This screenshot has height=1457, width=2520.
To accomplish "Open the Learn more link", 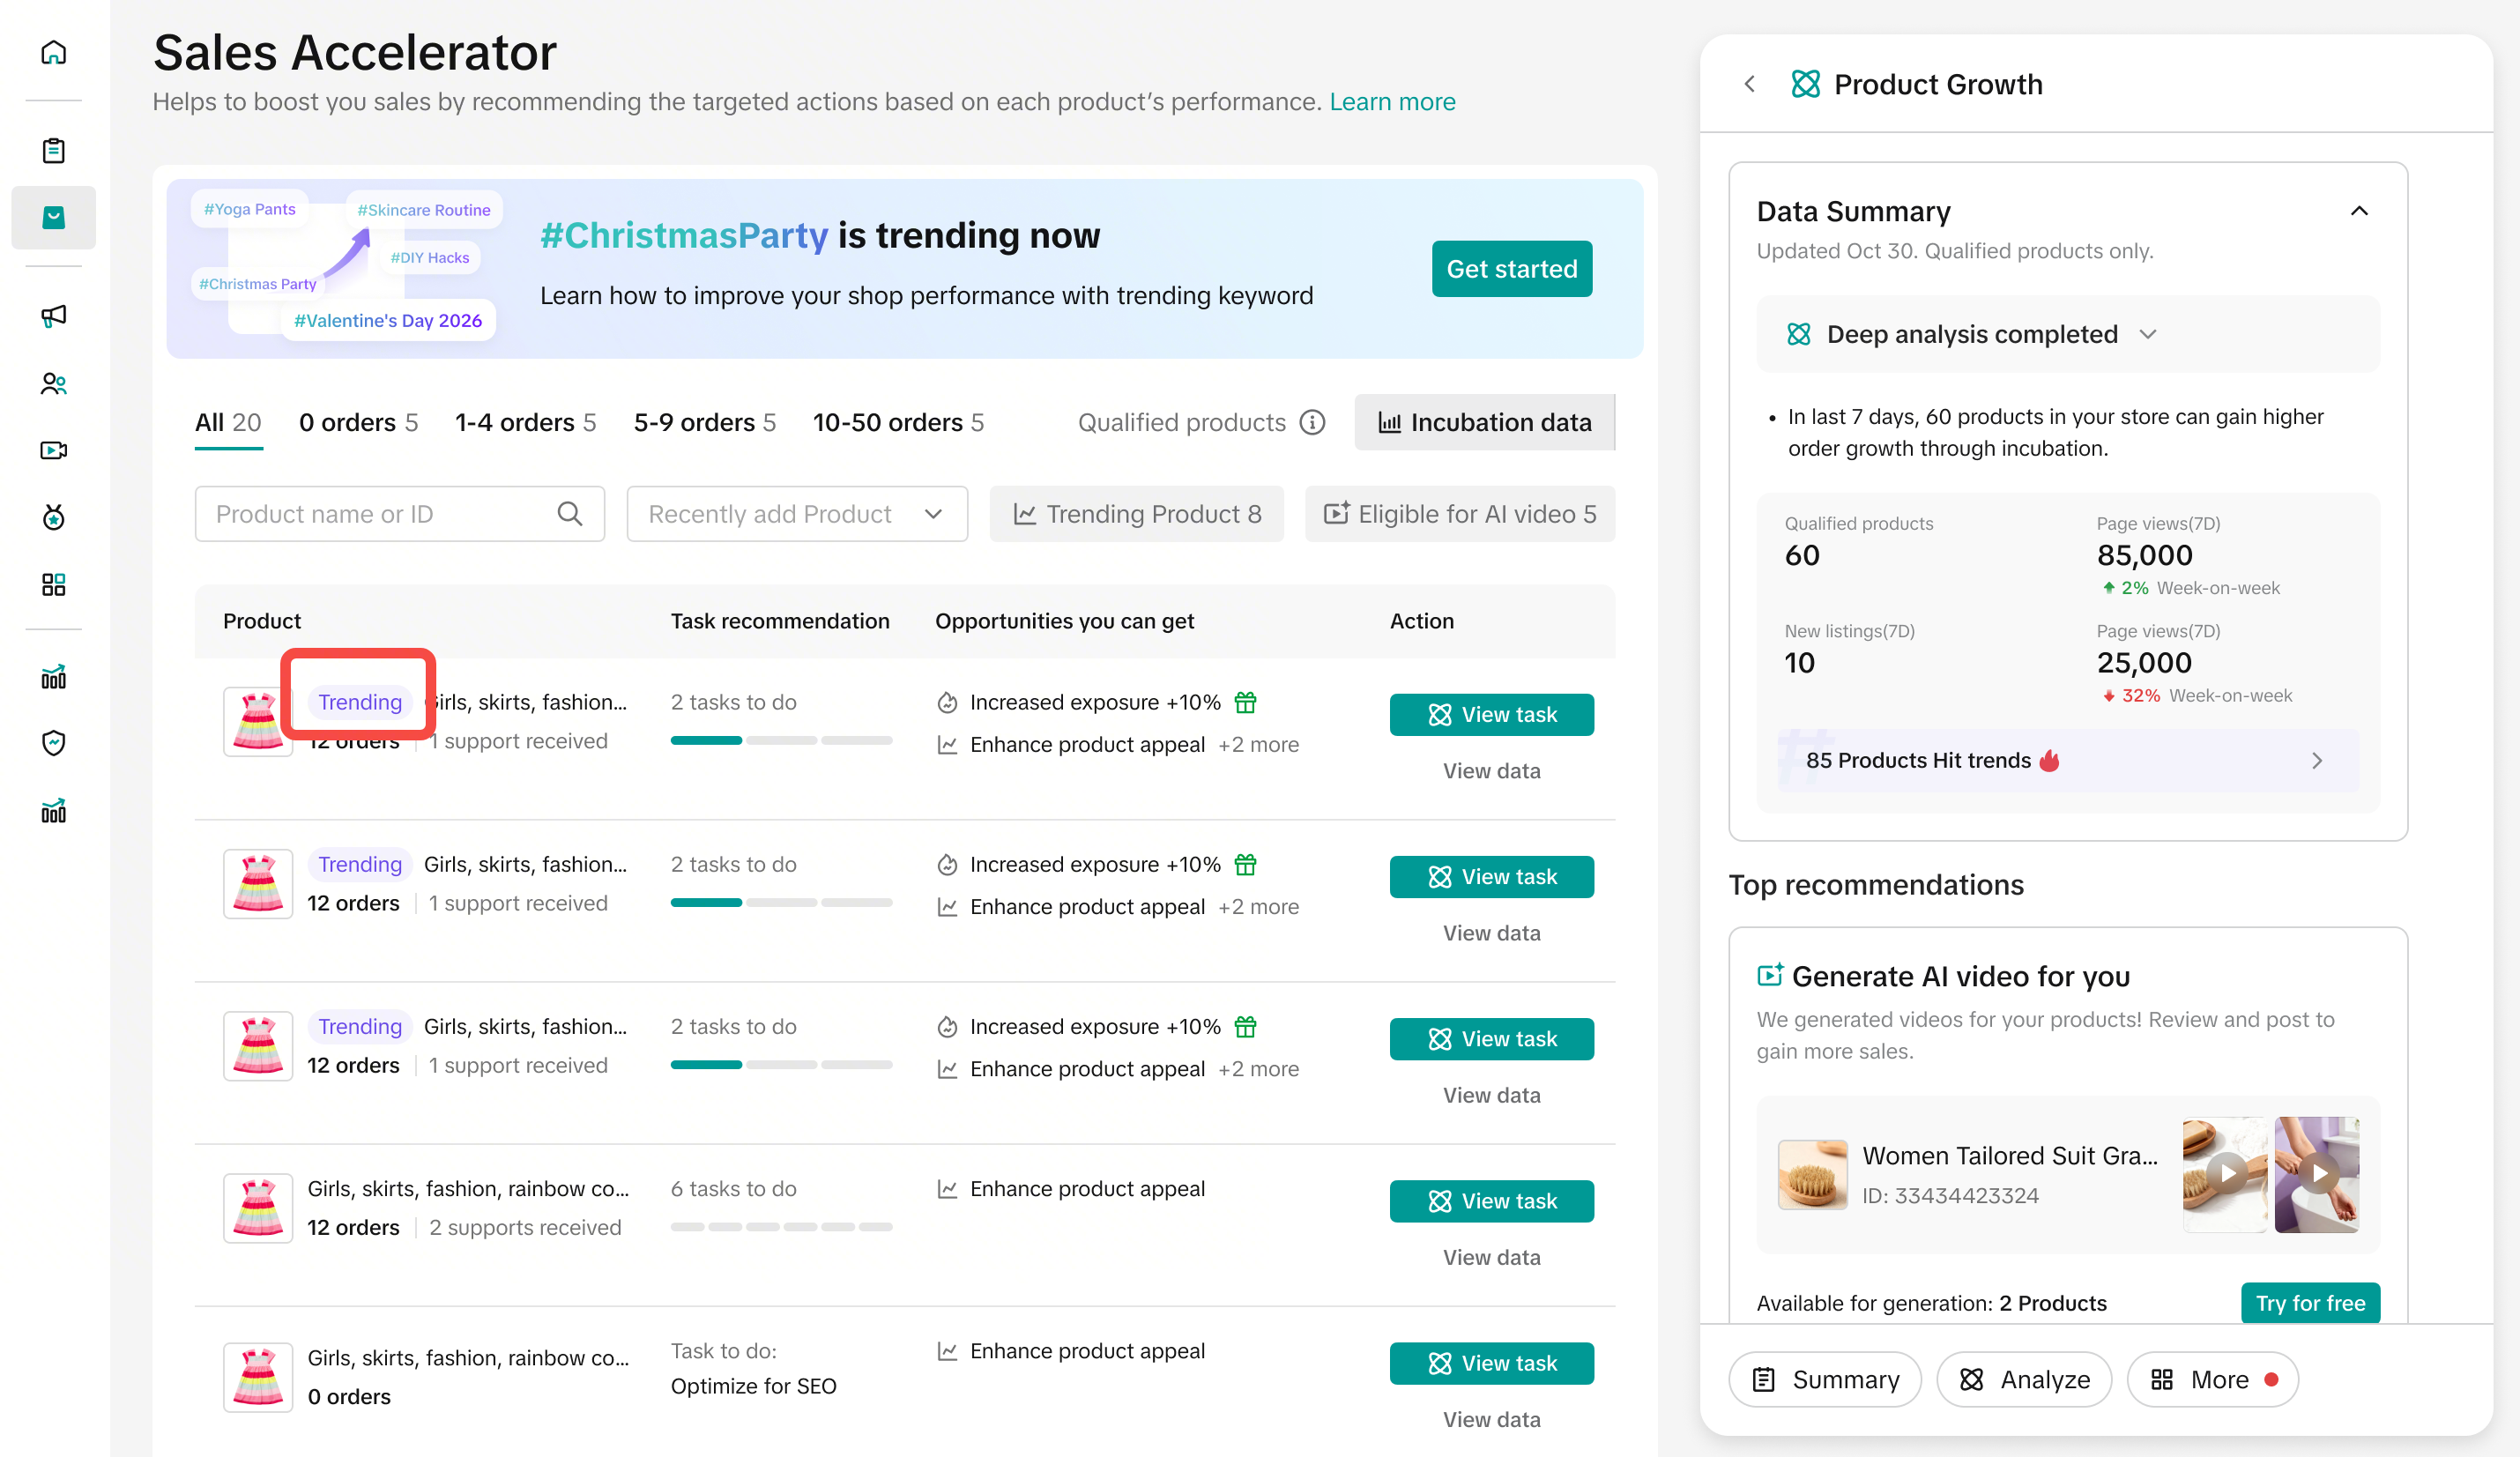I will click(x=1392, y=102).
